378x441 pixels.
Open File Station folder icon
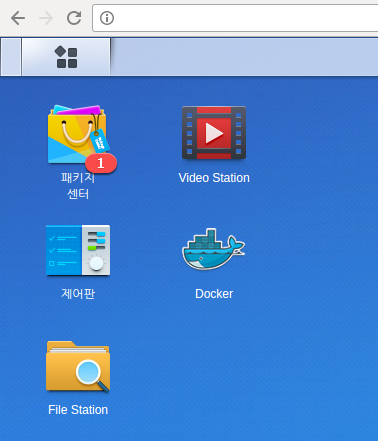[x=78, y=366]
